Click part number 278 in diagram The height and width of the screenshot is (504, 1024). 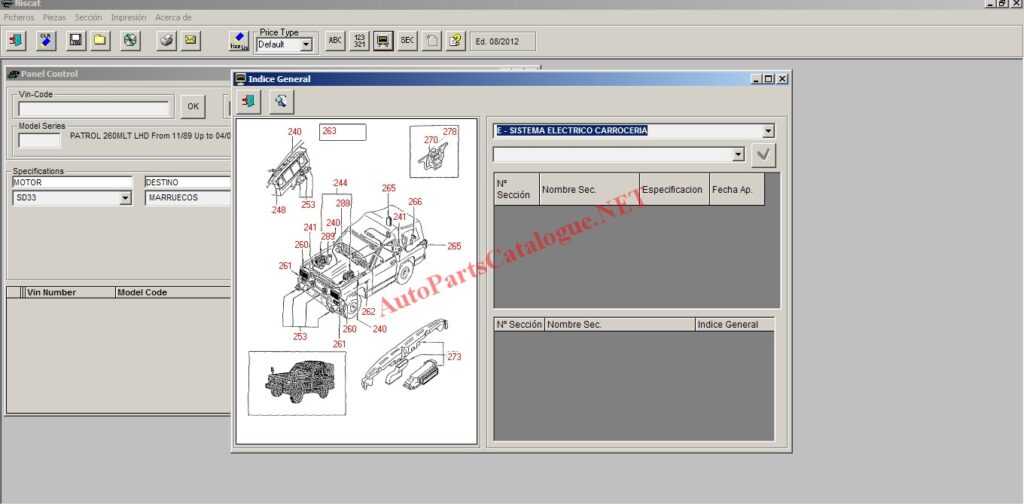[450, 131]
